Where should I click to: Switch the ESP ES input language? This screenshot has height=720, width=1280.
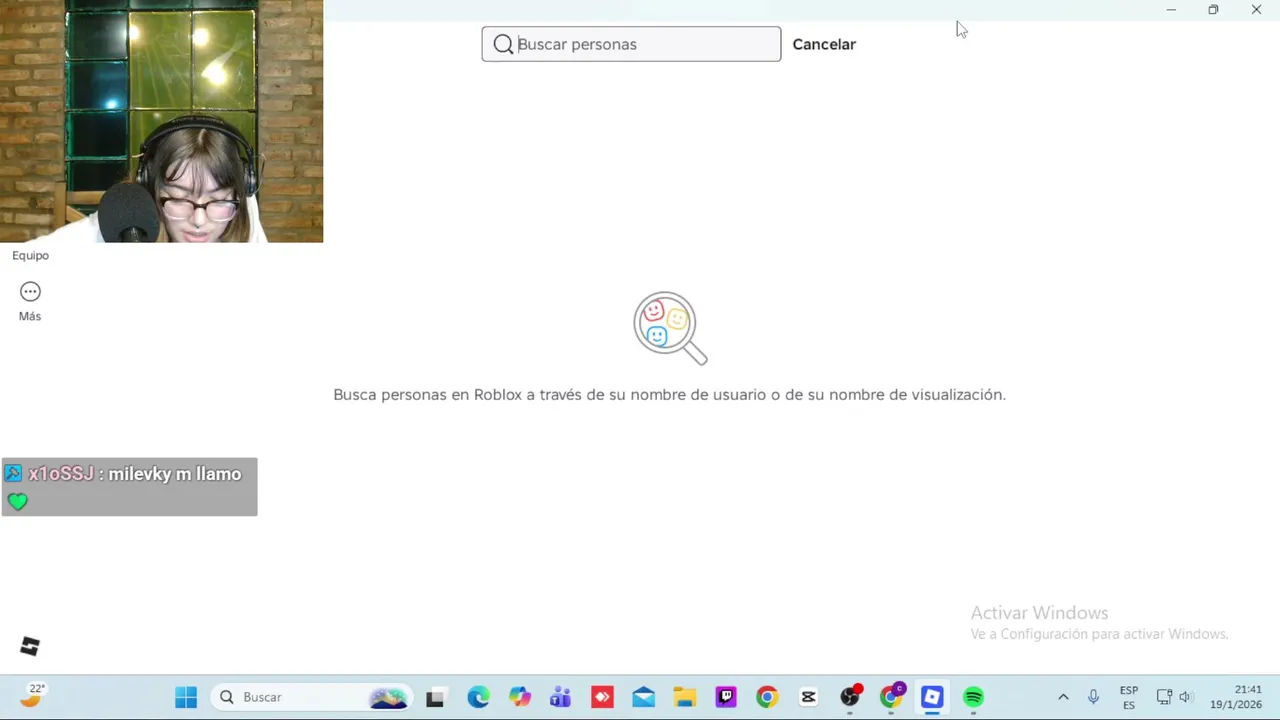1129,697
